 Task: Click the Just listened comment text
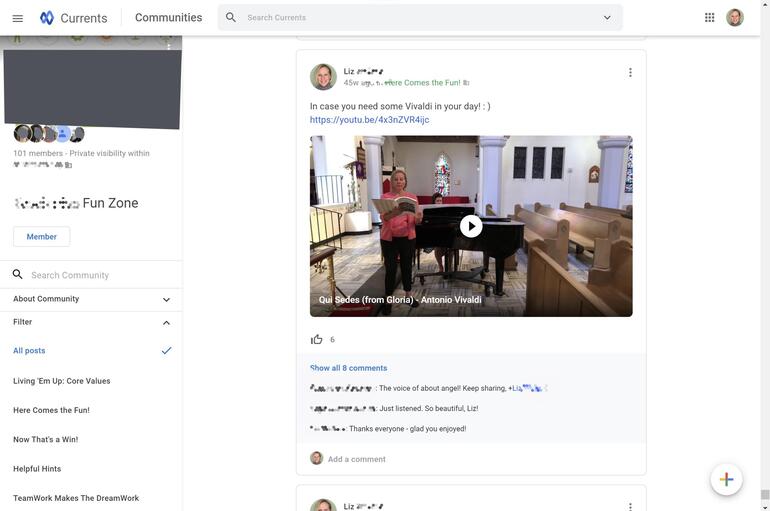pos(429,408)
